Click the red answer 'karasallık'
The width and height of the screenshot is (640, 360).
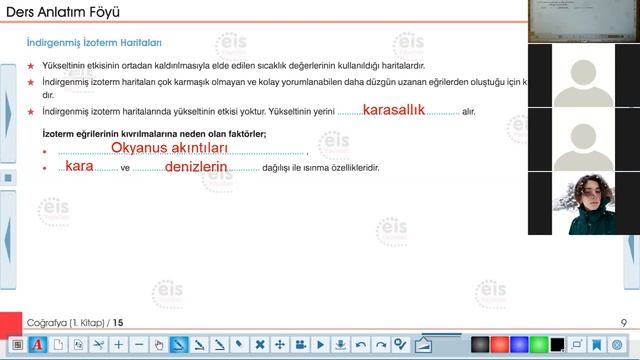tap(394, 109)
